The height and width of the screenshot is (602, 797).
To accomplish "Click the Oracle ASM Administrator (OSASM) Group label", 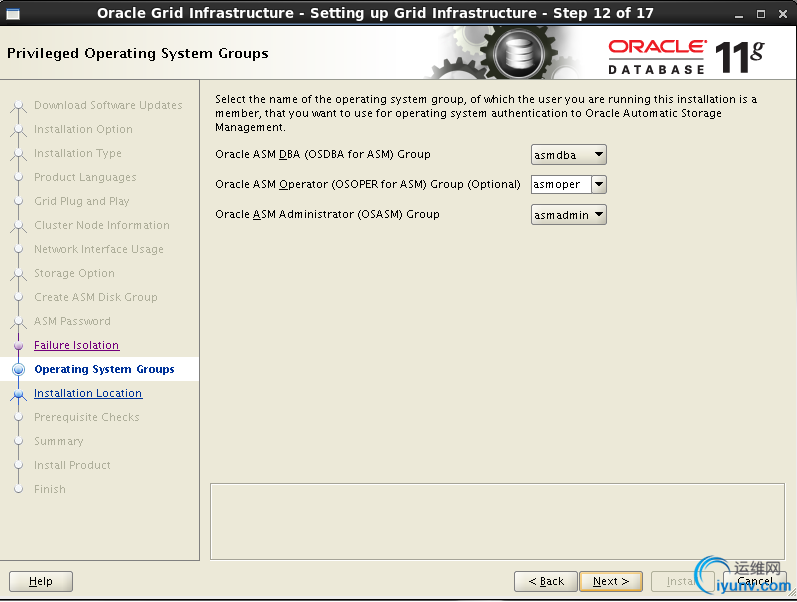I will 327,215.
